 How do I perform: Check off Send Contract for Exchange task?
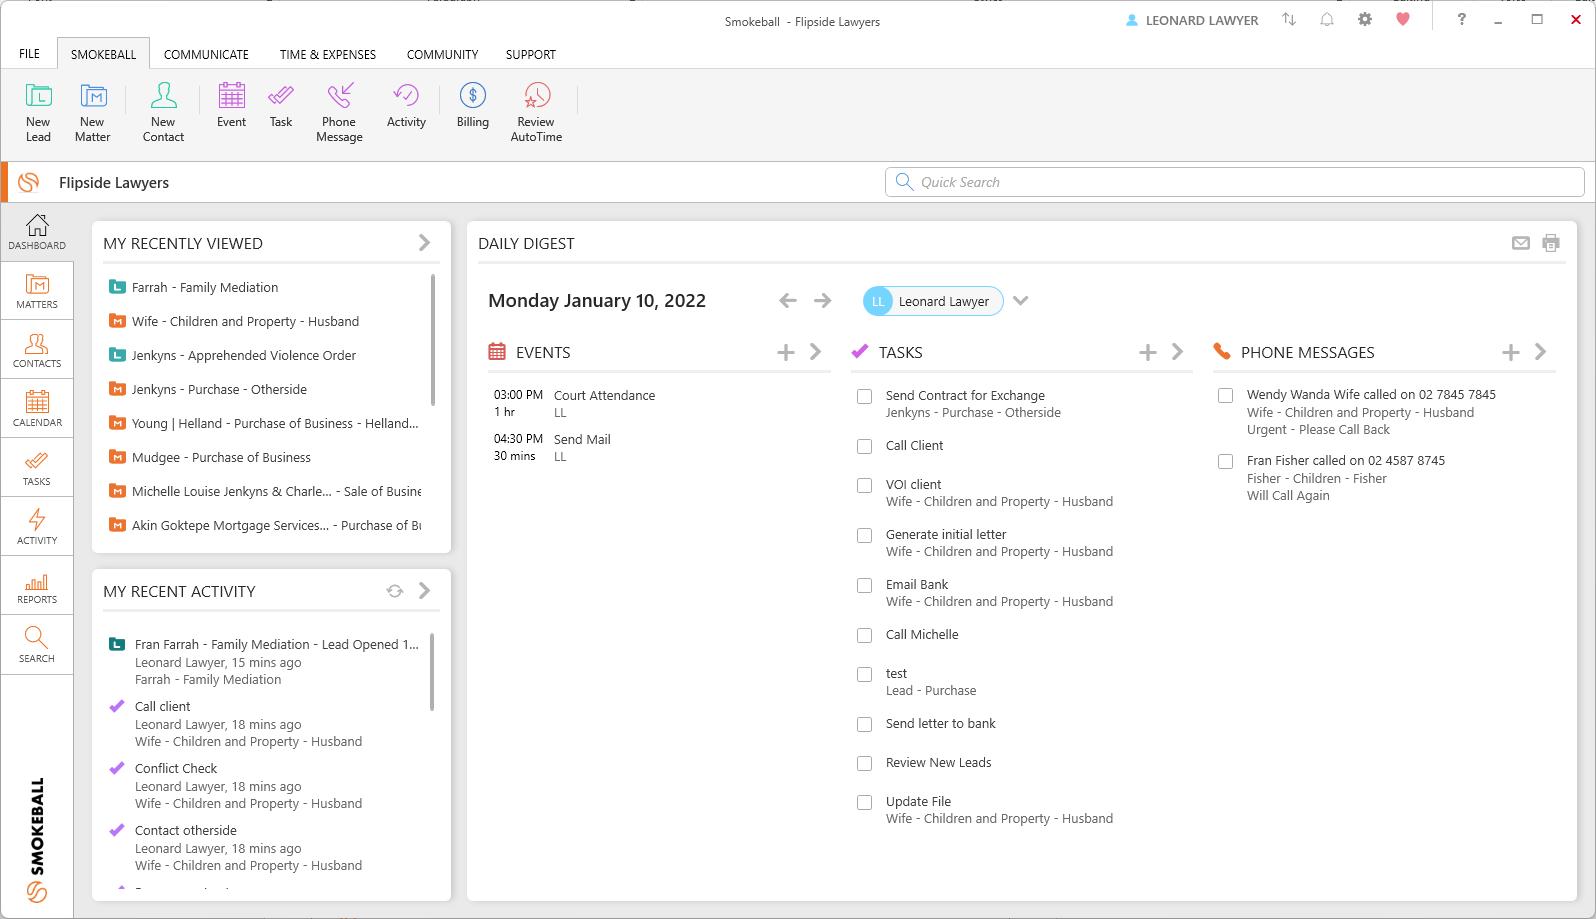[865, 397]
